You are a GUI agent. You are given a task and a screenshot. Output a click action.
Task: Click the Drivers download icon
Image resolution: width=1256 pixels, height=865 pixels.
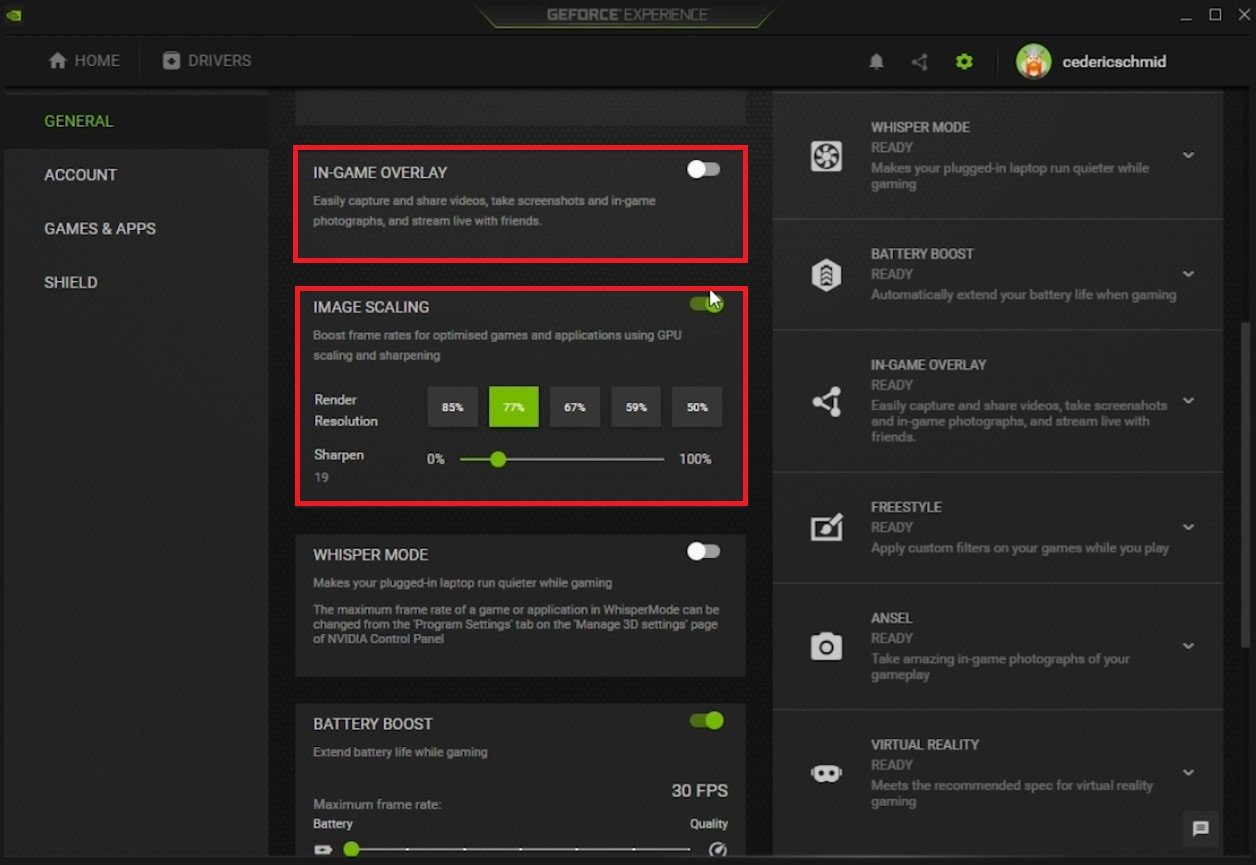[x=171, y=61]
